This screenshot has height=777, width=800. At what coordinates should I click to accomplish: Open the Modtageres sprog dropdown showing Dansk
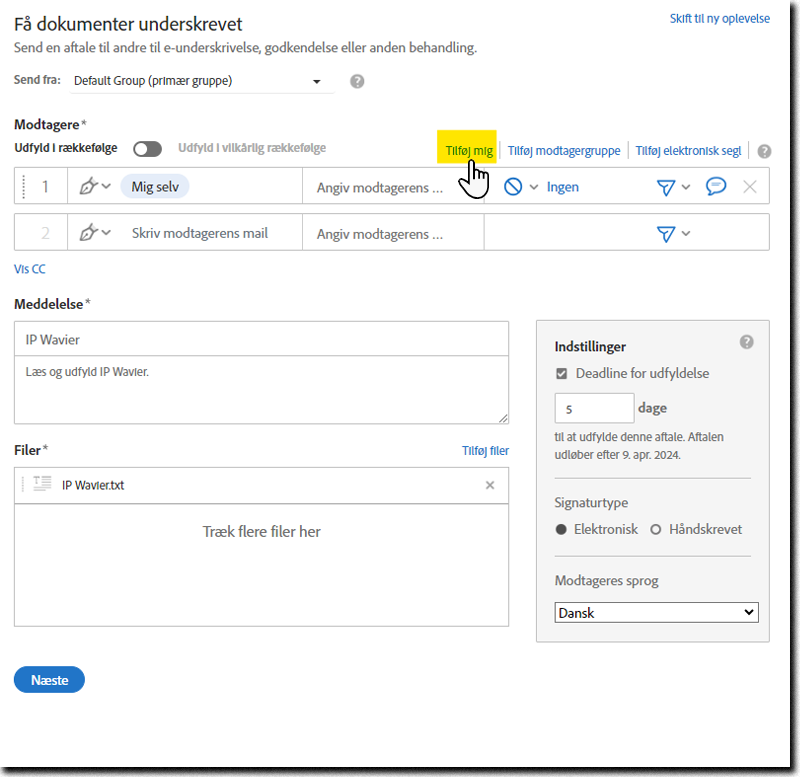pos(656,612)
